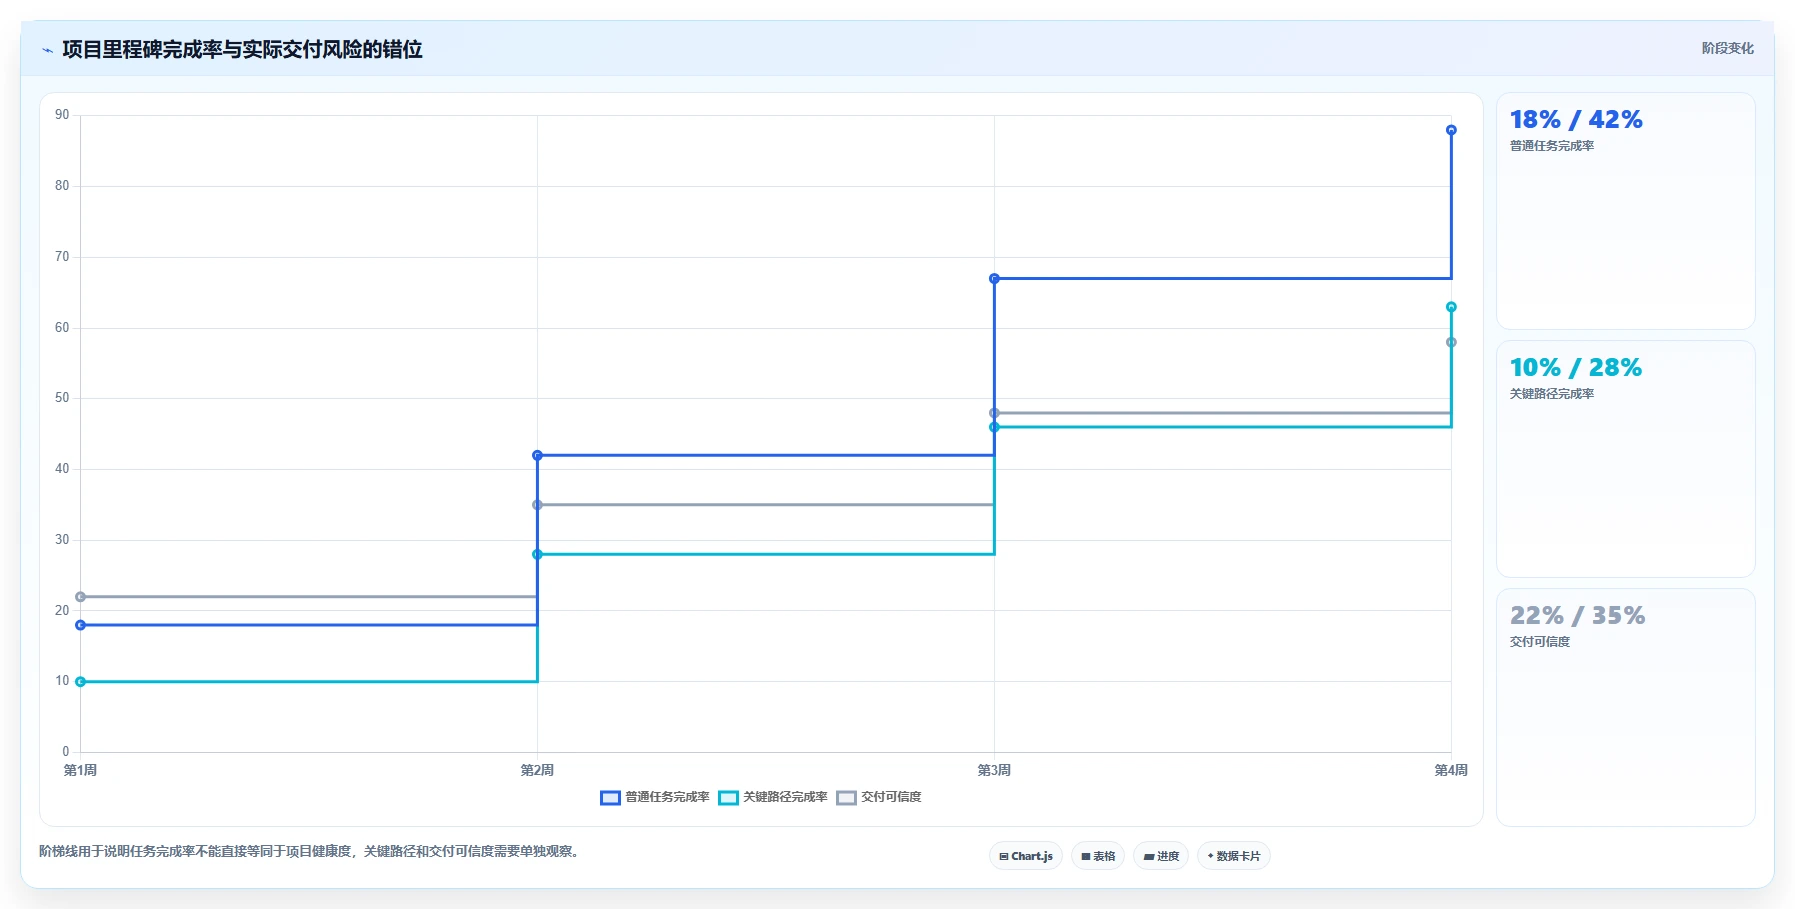Toggle 交付可信度 series in chart legend

(879, 797)
